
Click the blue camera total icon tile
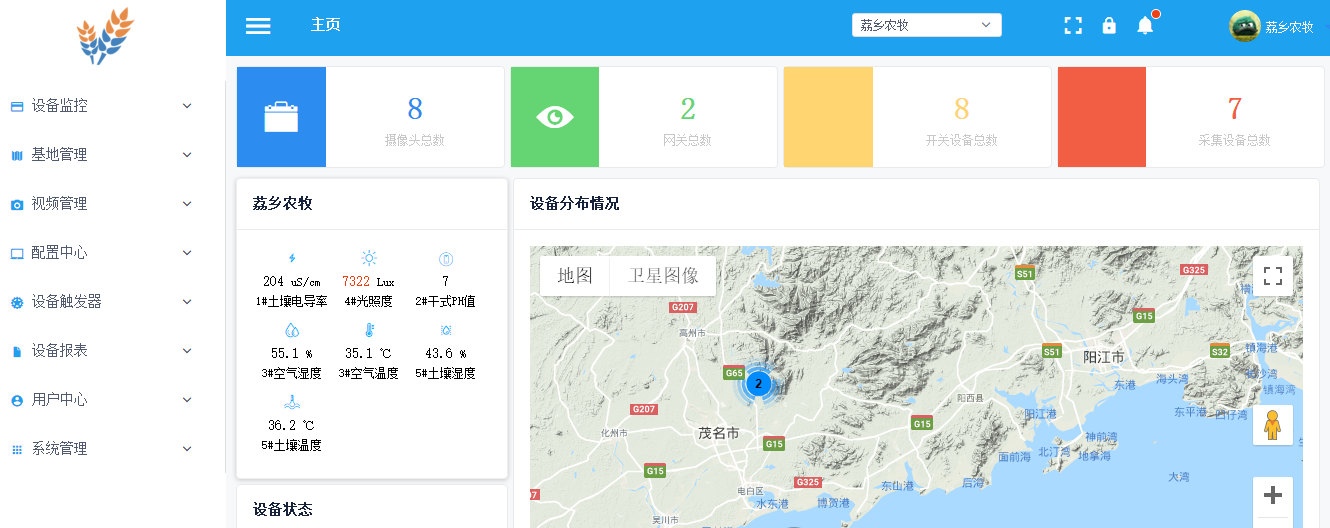281,117
